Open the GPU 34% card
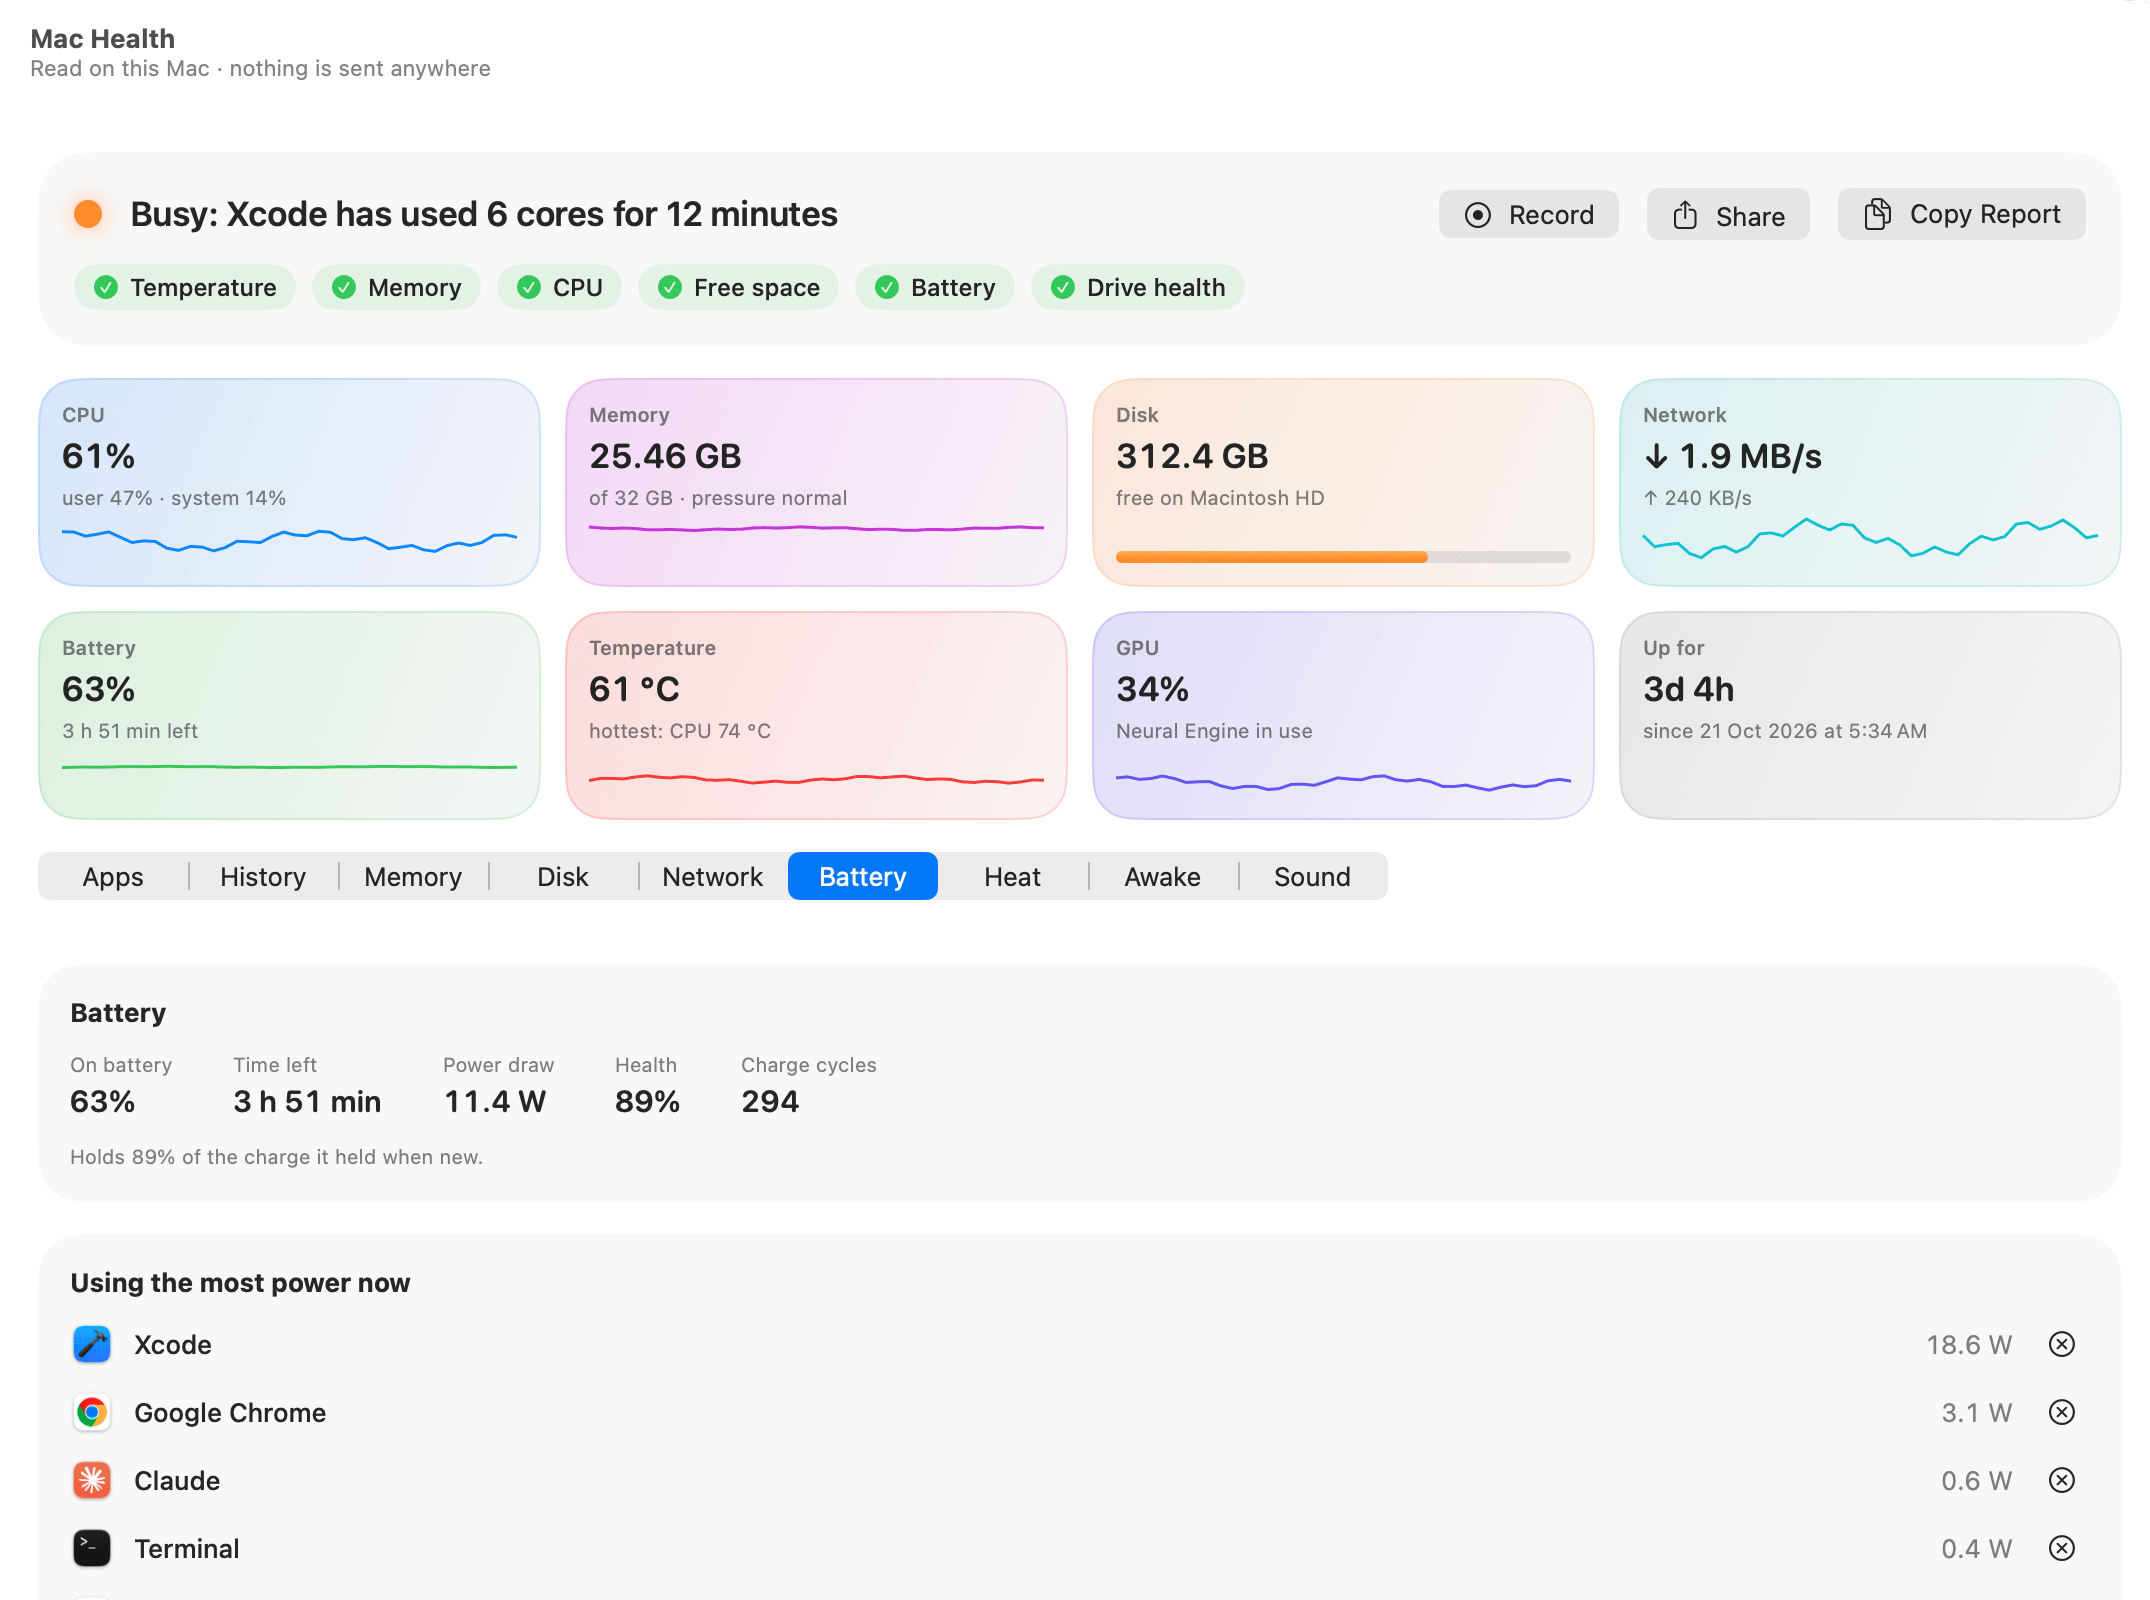 pyautogui.click(x=1344, y=715)
